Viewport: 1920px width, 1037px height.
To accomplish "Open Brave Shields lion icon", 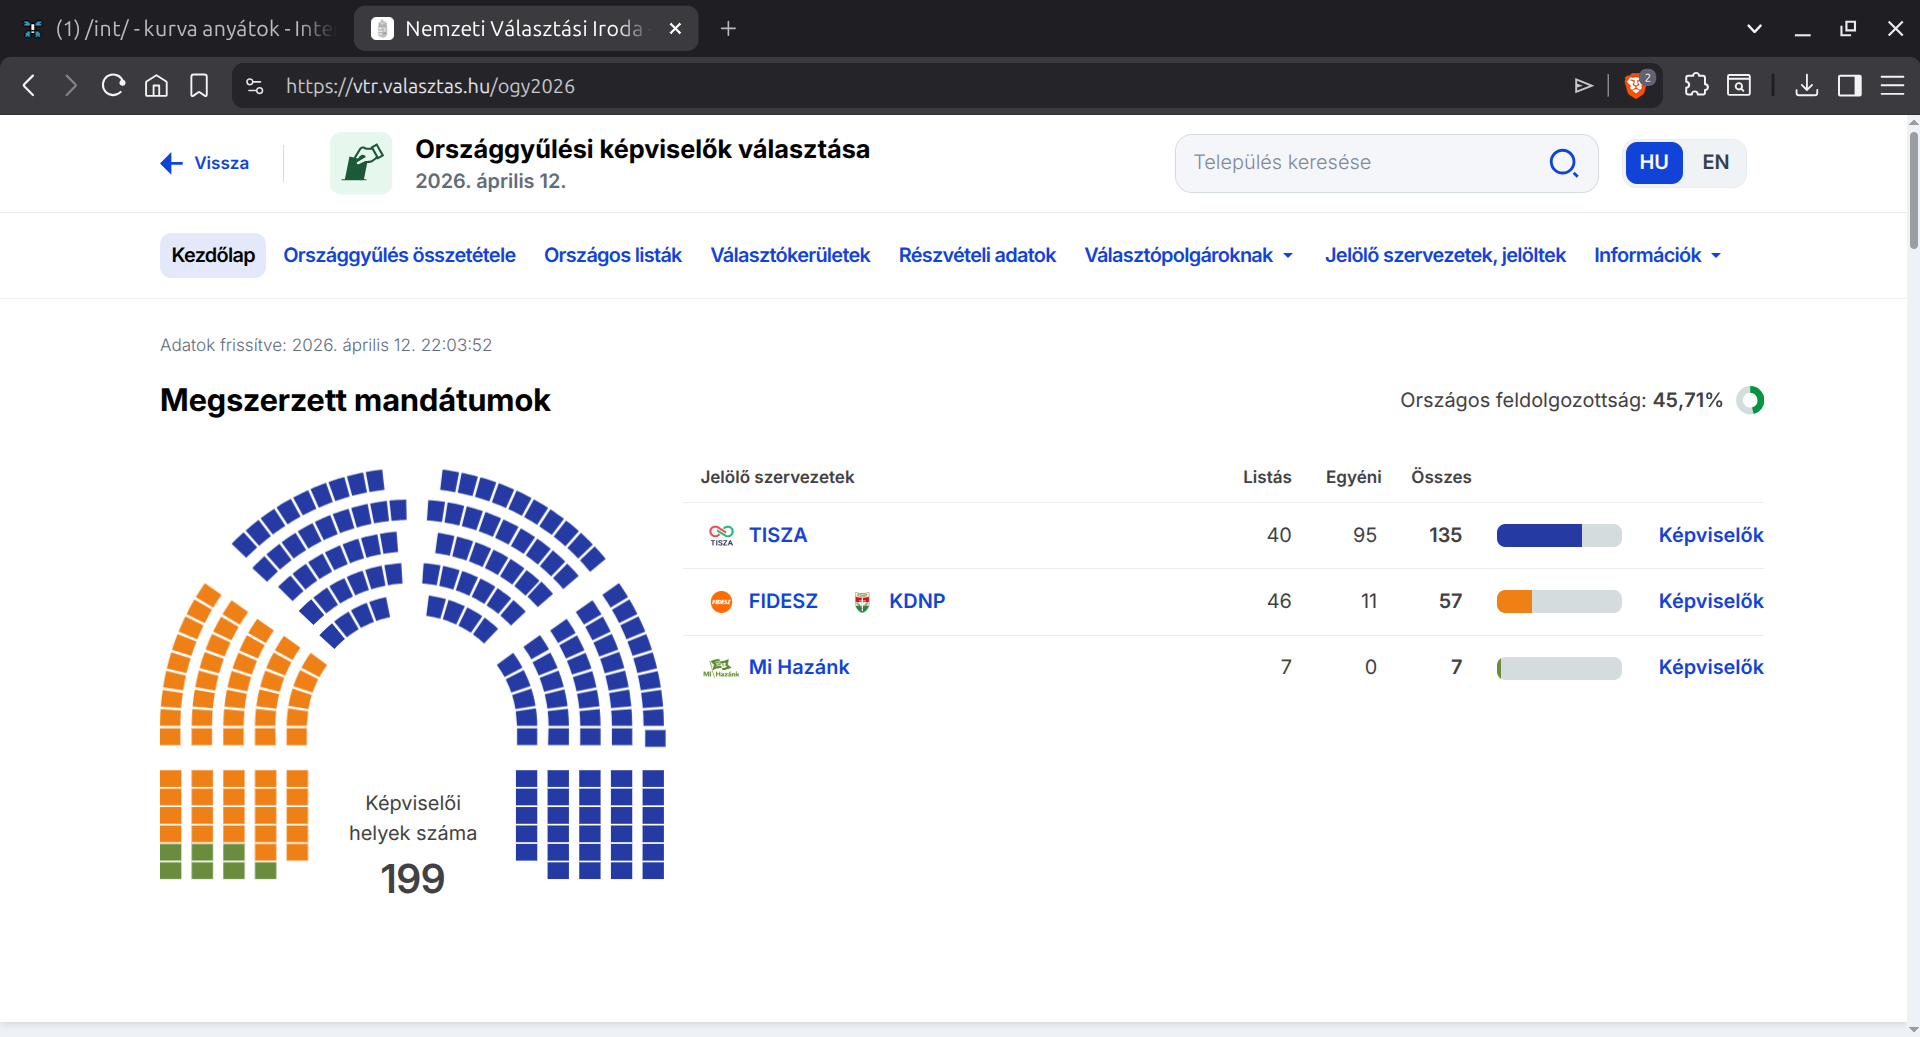I will [1637, 86].
